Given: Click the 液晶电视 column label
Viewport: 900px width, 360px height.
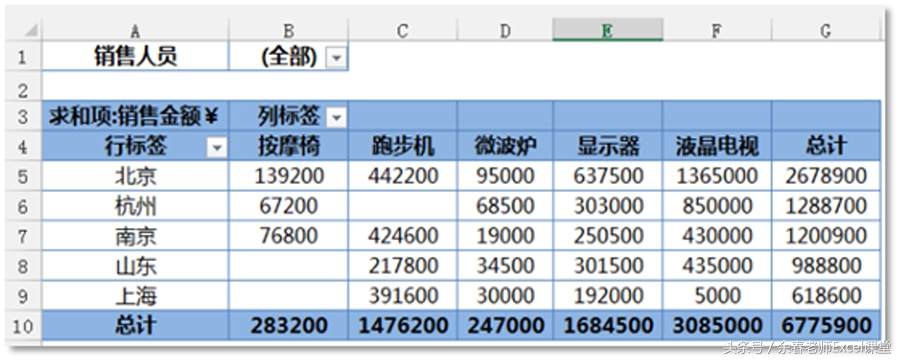Looking at the screenshot, I should click(x=717, y=146).
